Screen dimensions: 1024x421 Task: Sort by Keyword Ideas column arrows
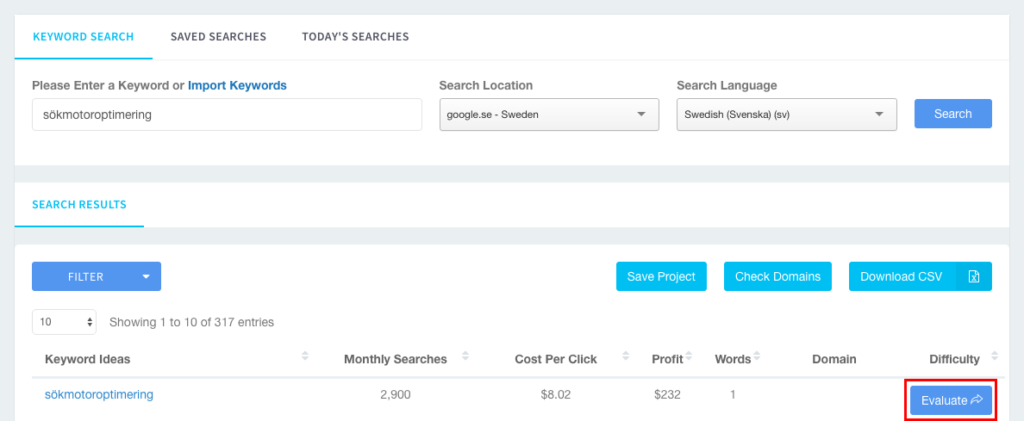(304, 356)
